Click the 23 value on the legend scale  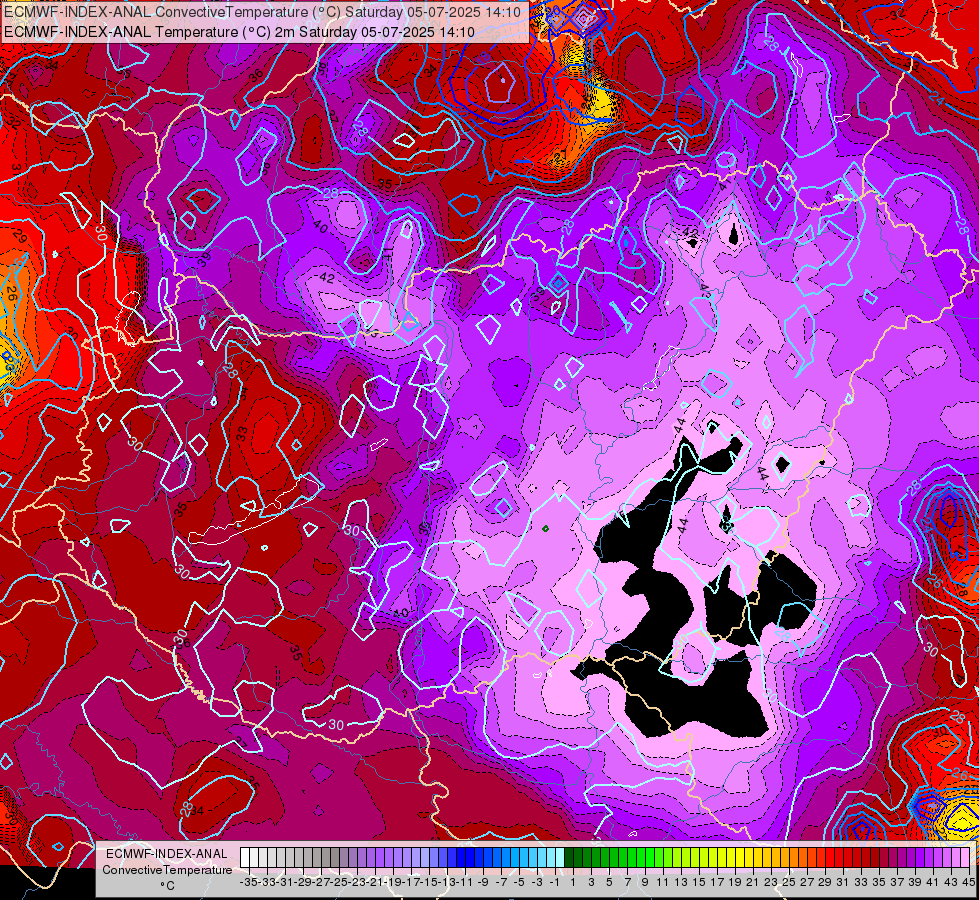click(x=771, y=882)
